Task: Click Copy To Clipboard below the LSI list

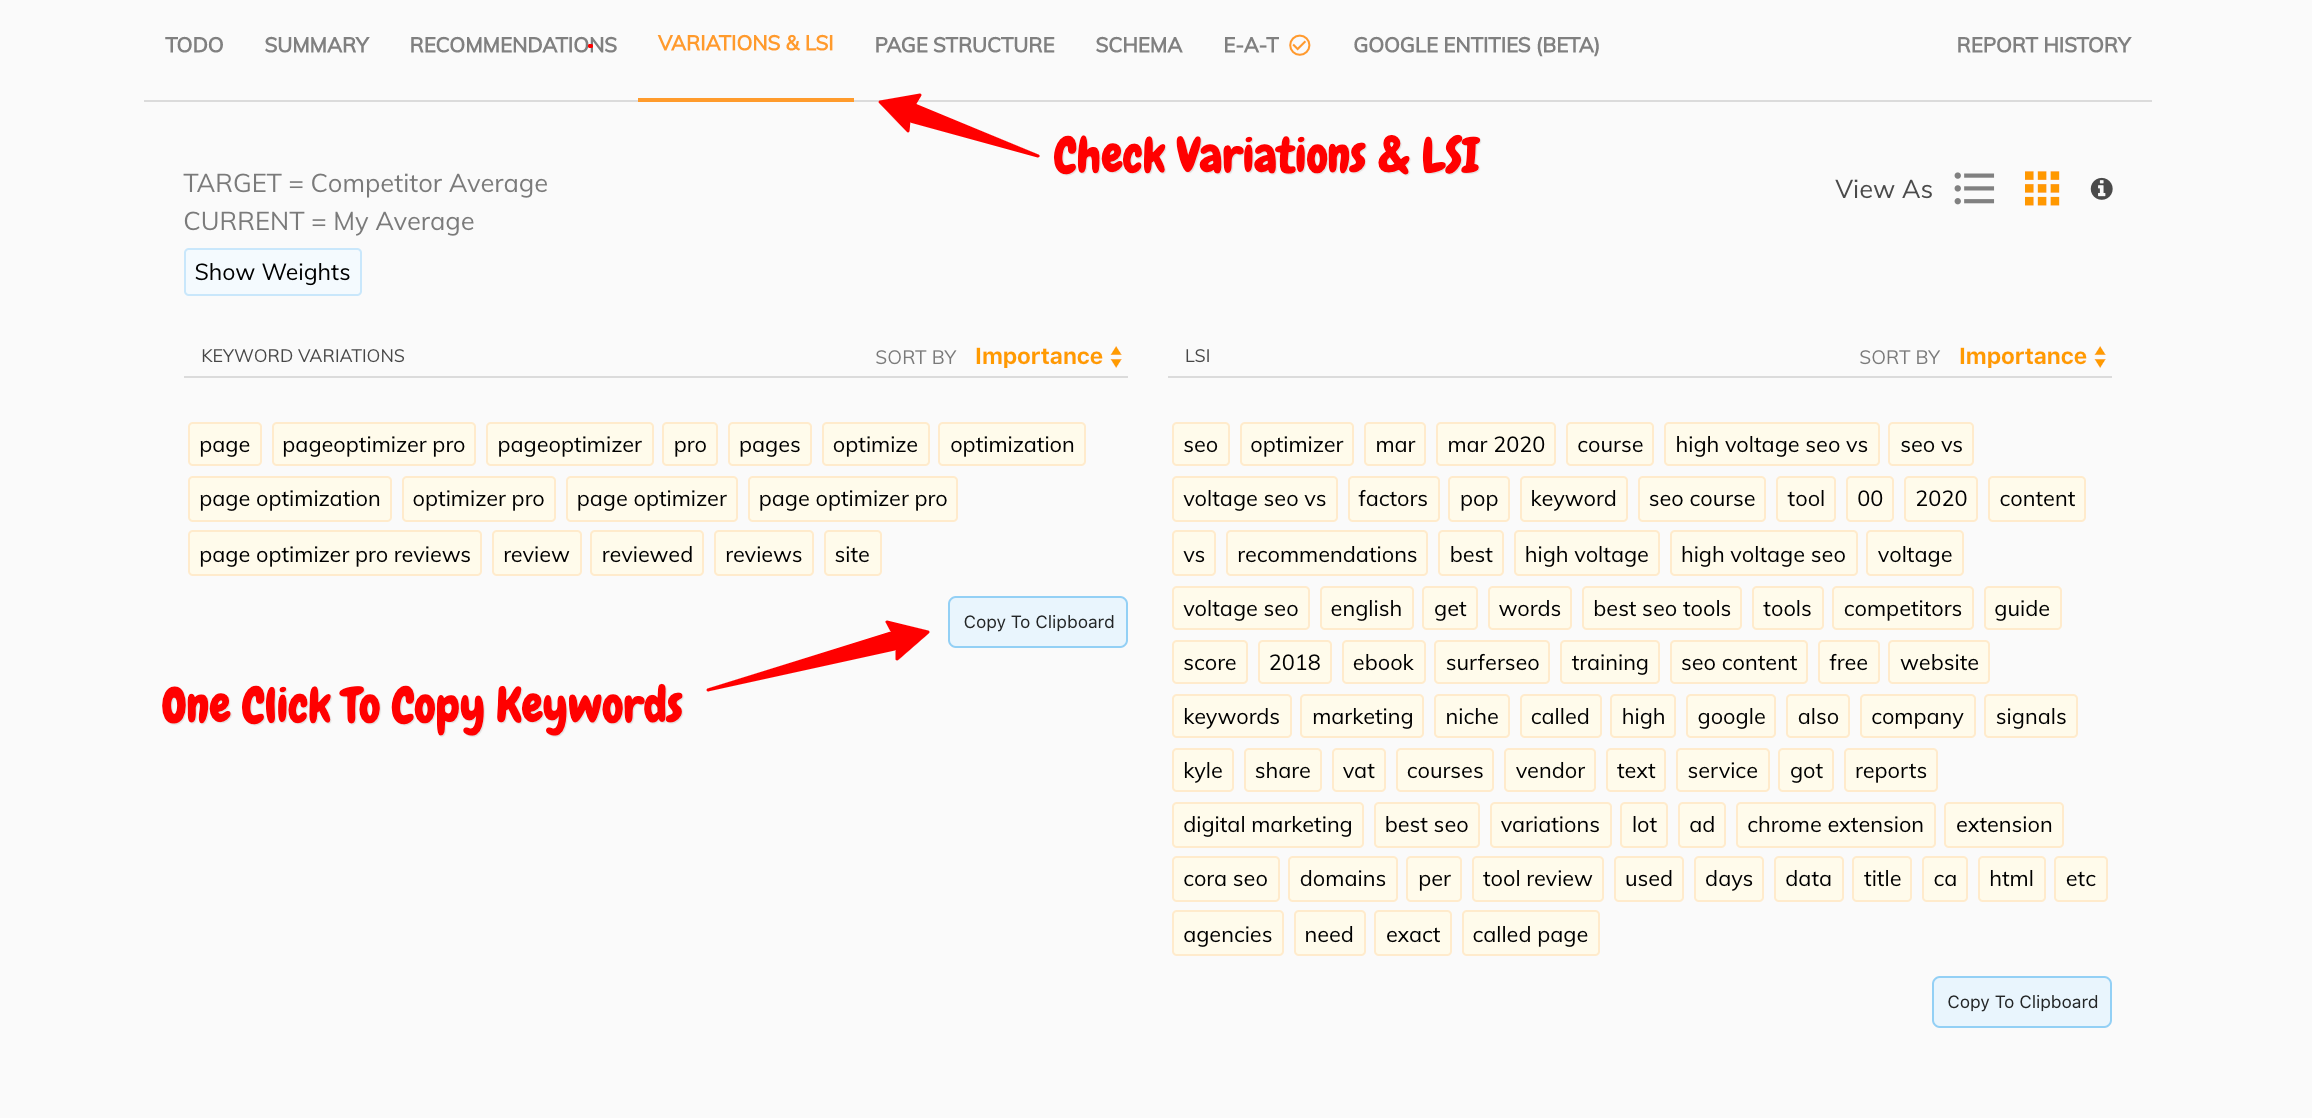Action: pos(2021,1001)
